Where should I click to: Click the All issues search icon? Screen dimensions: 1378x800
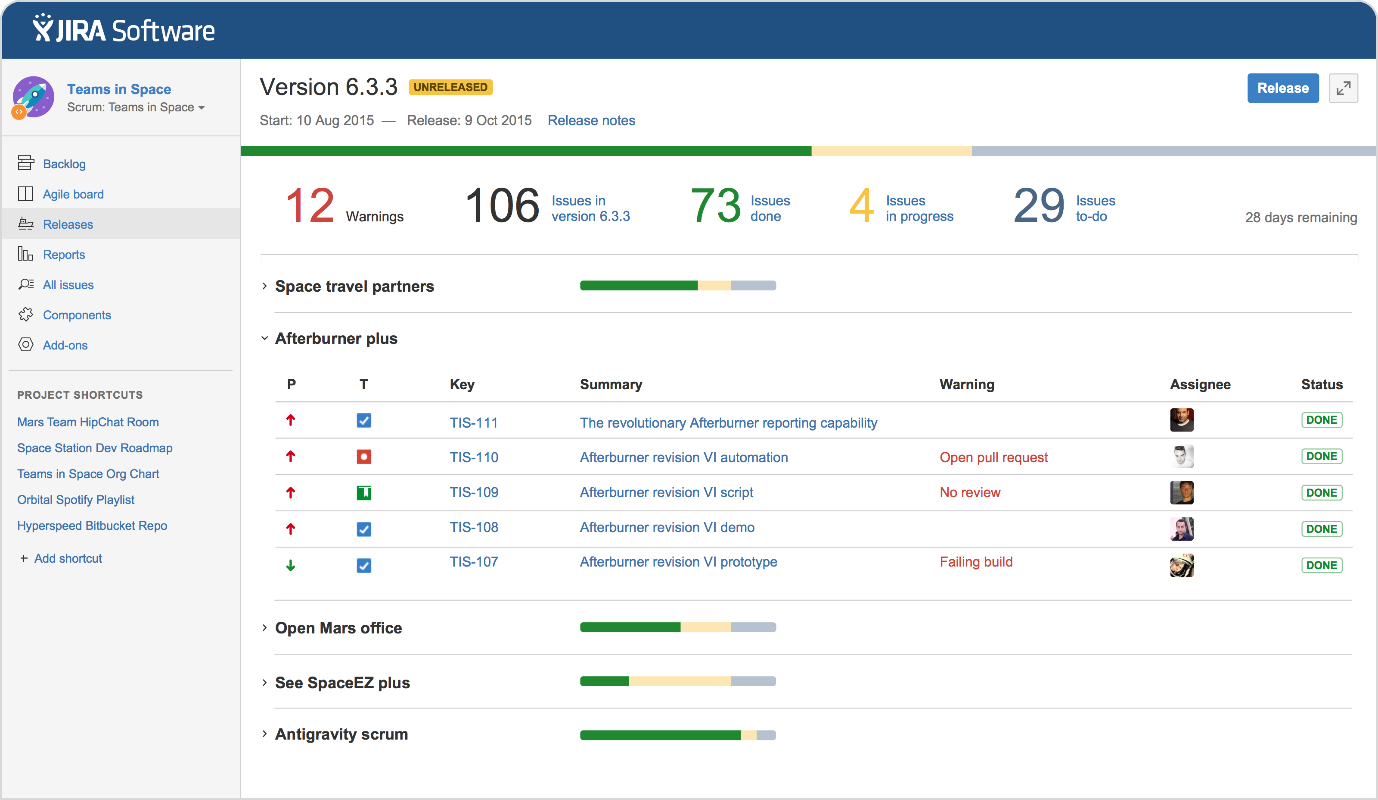point(26,284)
